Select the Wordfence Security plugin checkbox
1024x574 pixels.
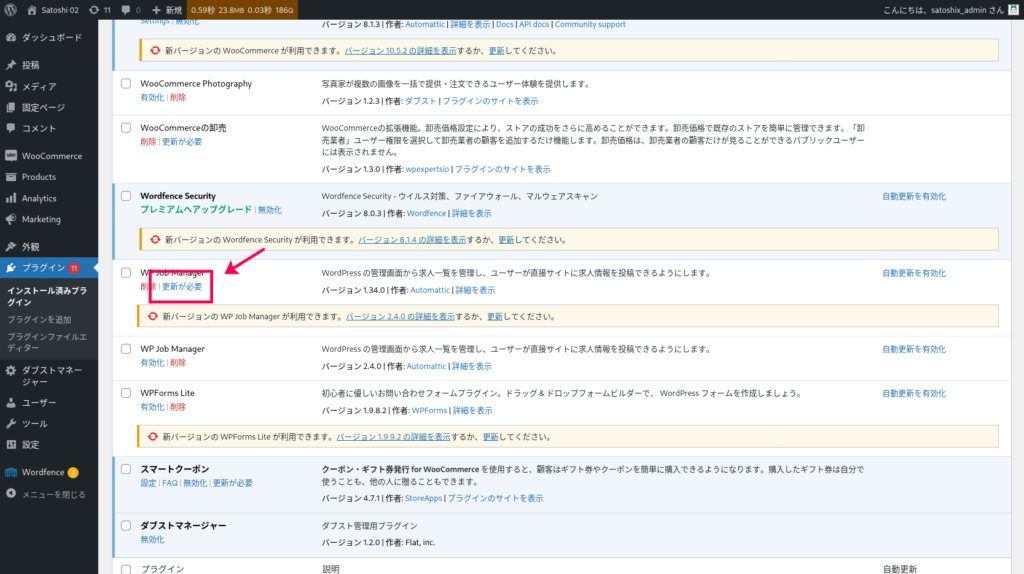coord(126,196)
